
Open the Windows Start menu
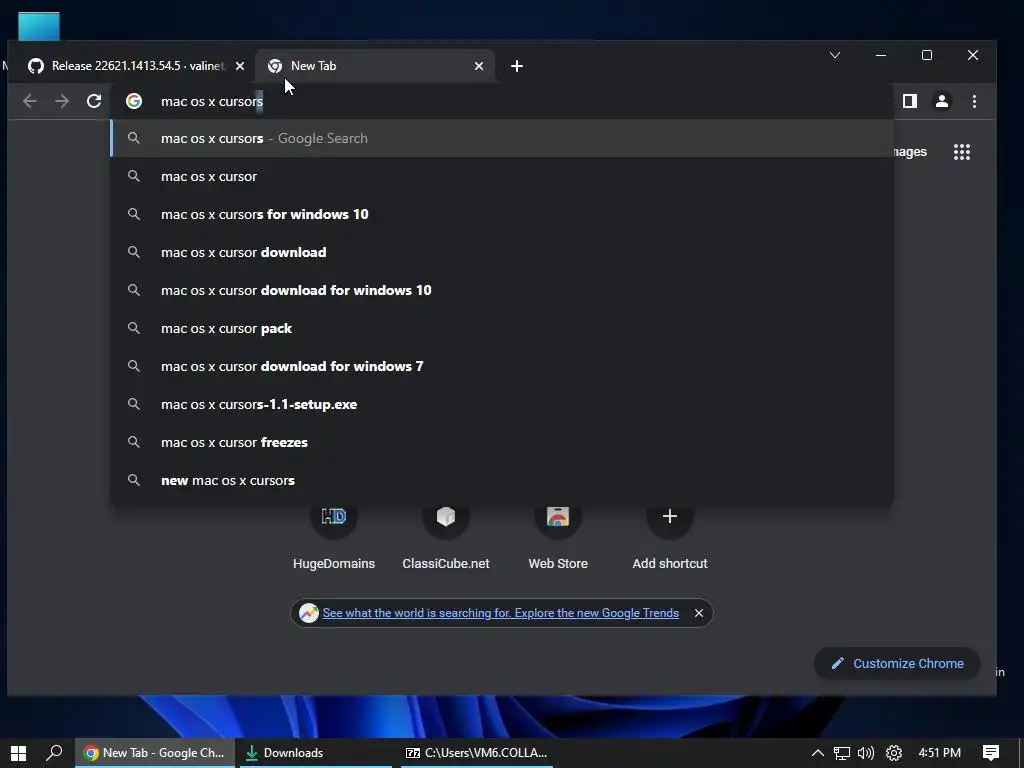click(18, 753)
